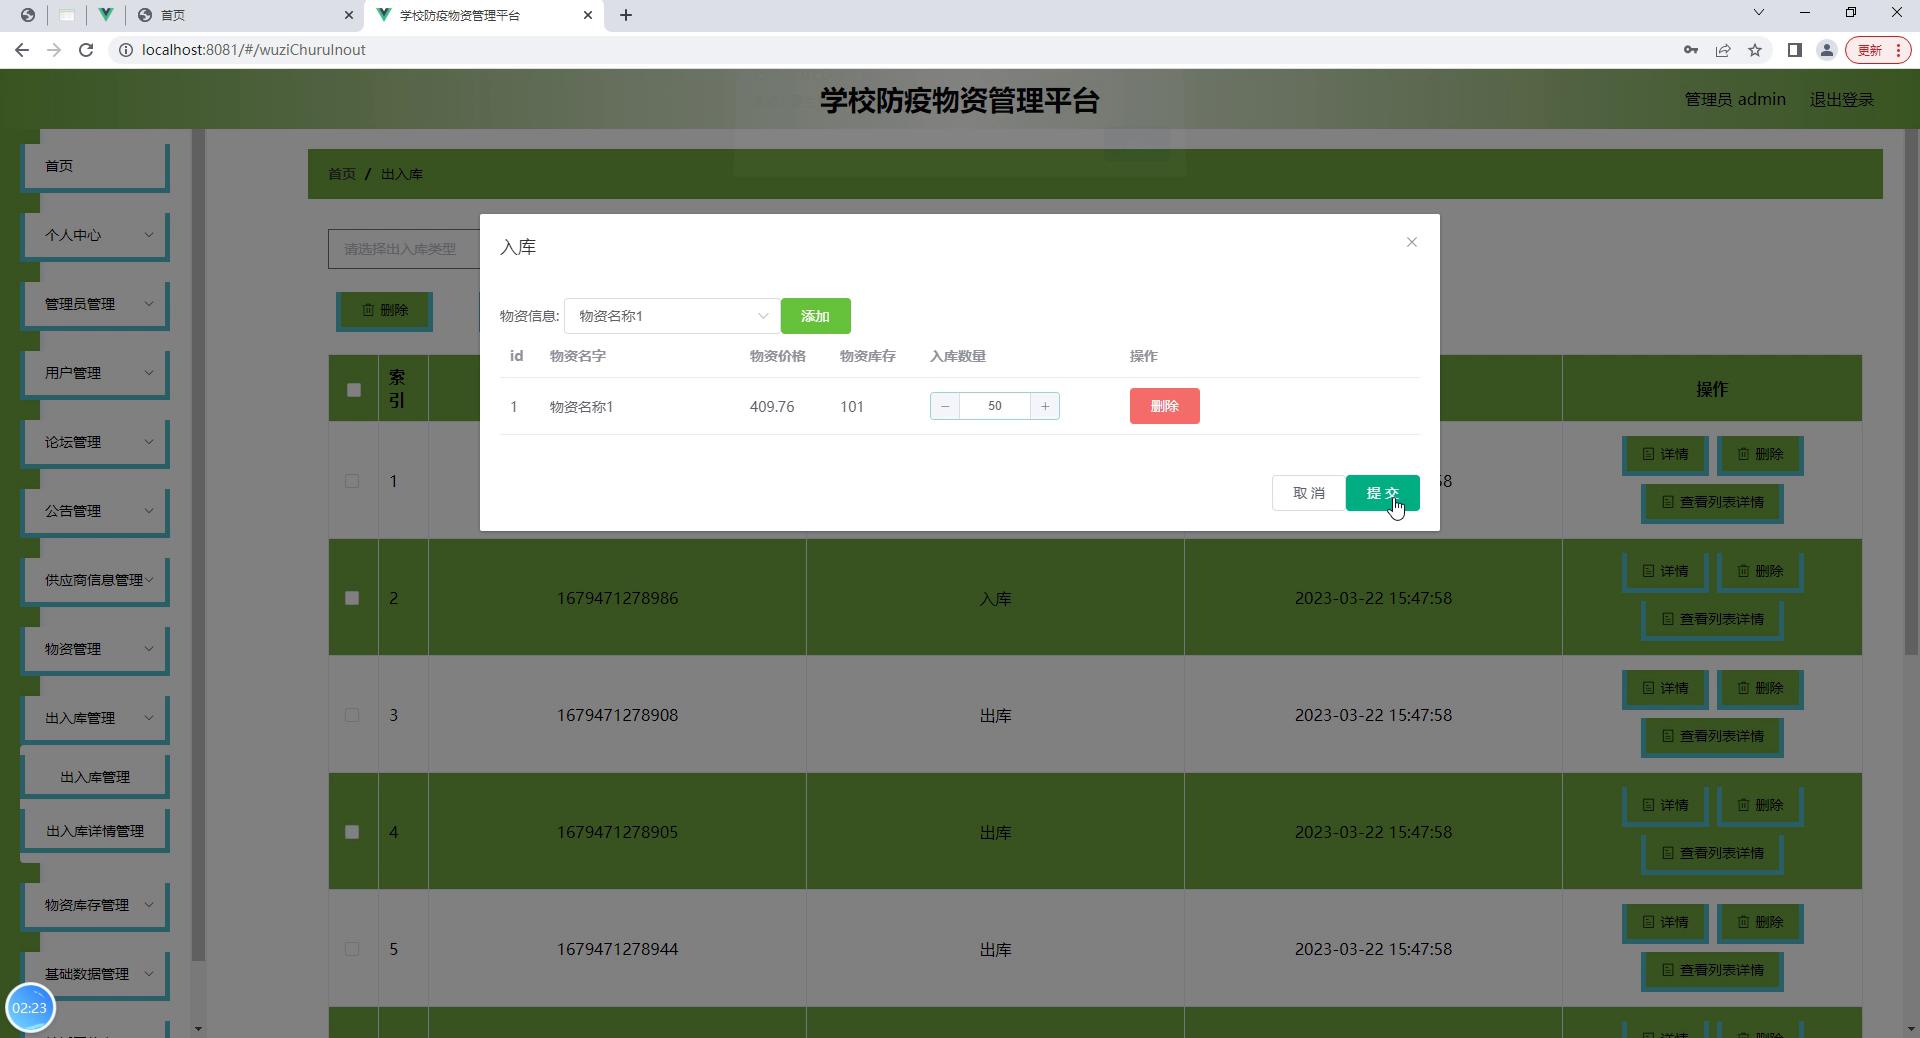1920x1038 pixels.
Task: Select 出入库管理 submenu item
Action: click(95, 777)
